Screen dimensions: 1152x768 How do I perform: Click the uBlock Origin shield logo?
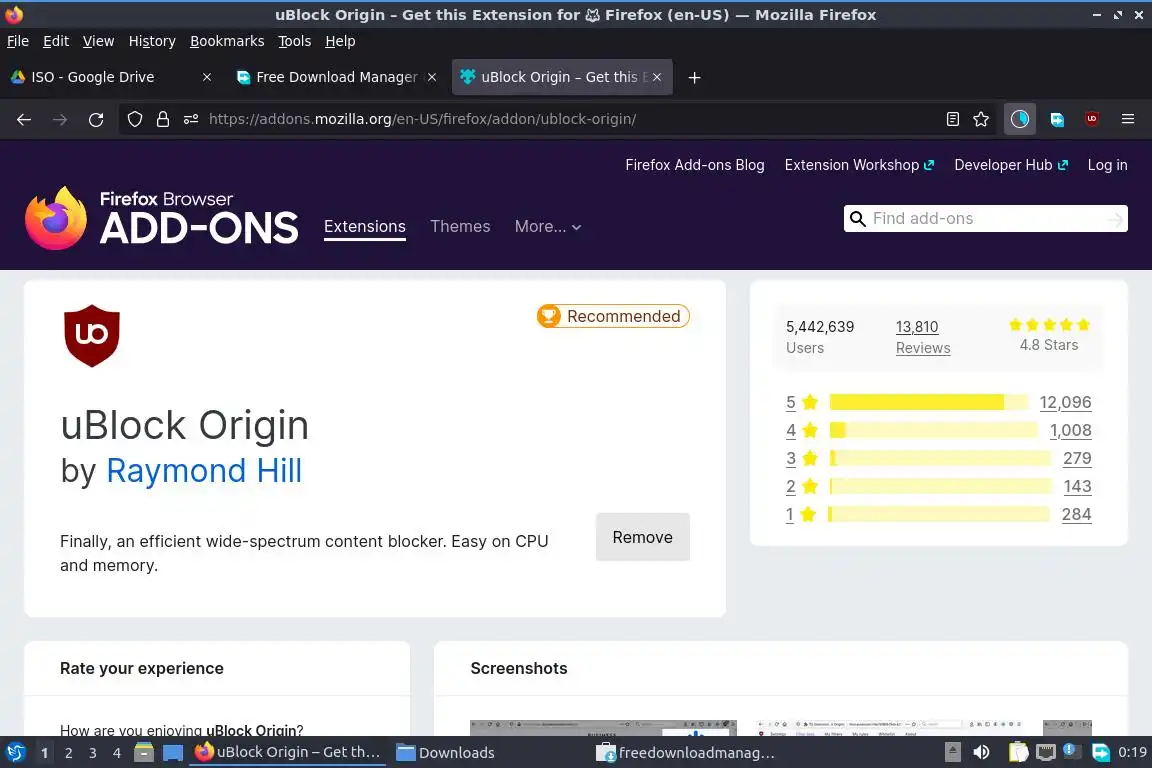92,336
